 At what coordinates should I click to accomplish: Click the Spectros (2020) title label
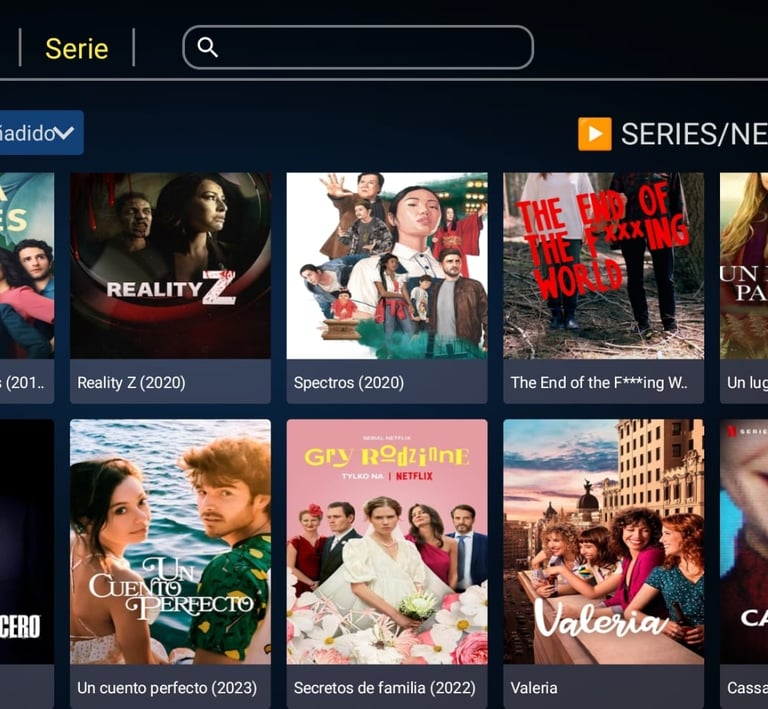[x=349, y=382]
